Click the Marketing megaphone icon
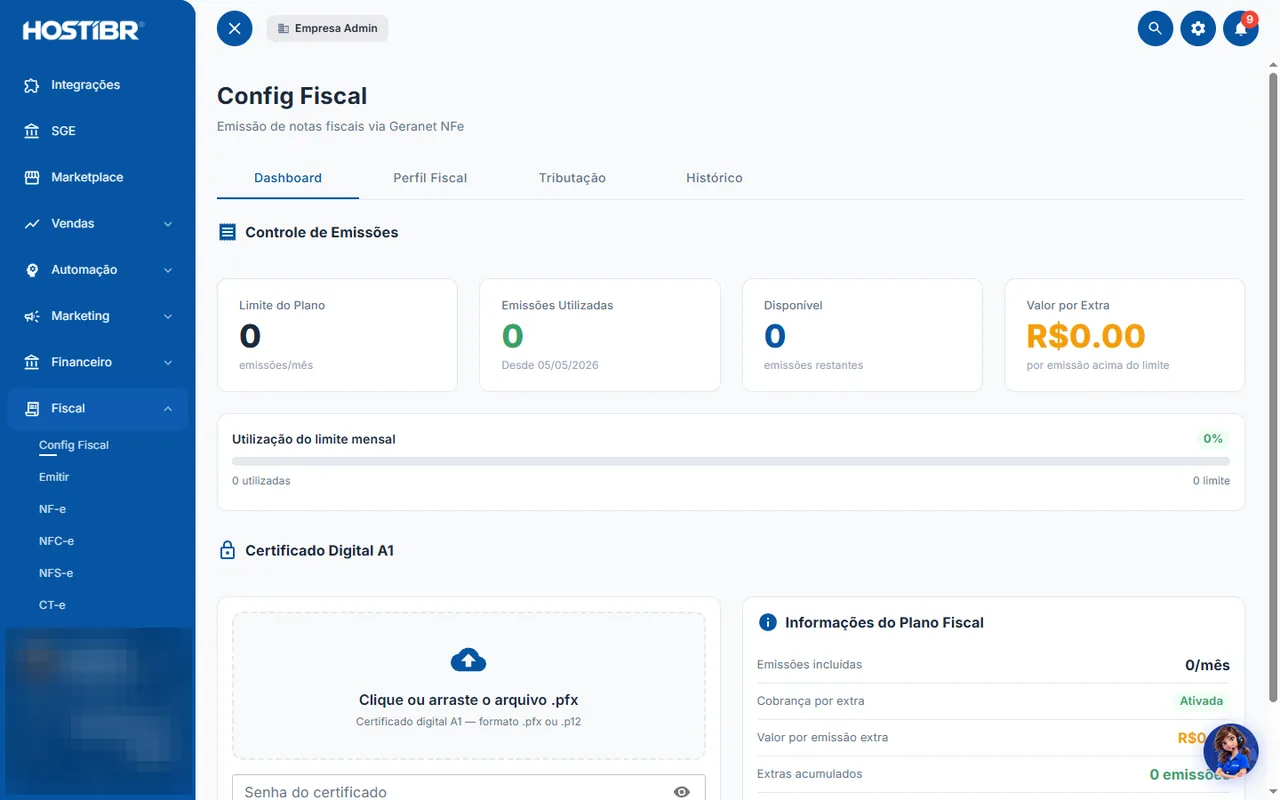The height and width of the screenshot is (800, 1280). pos(32,316)
